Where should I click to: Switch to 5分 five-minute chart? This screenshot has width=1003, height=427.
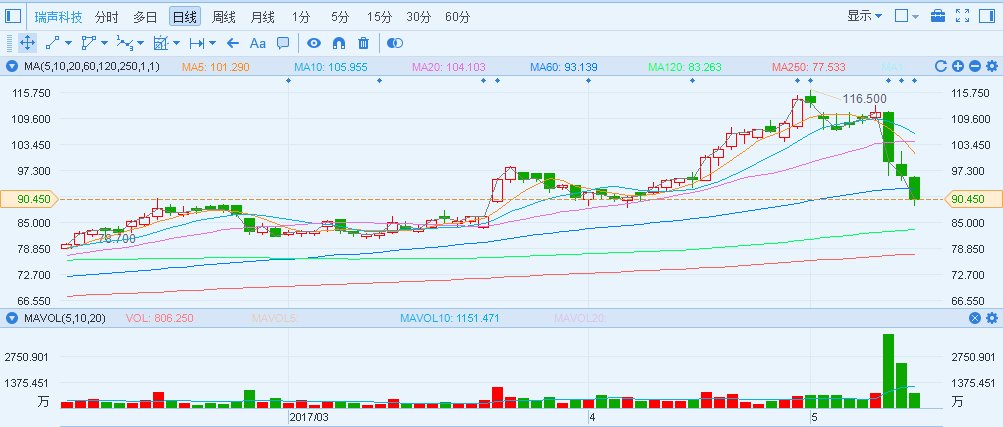340,17
